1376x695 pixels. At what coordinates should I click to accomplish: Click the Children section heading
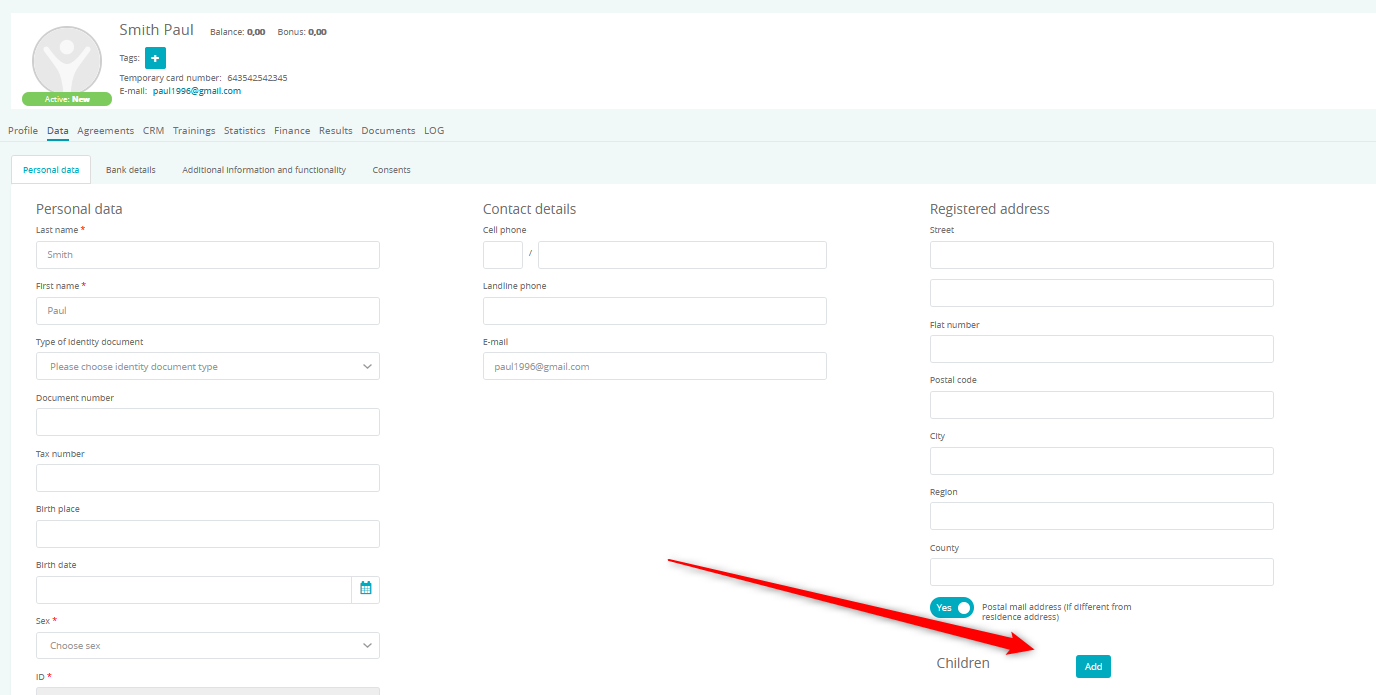tap(963, 663)
